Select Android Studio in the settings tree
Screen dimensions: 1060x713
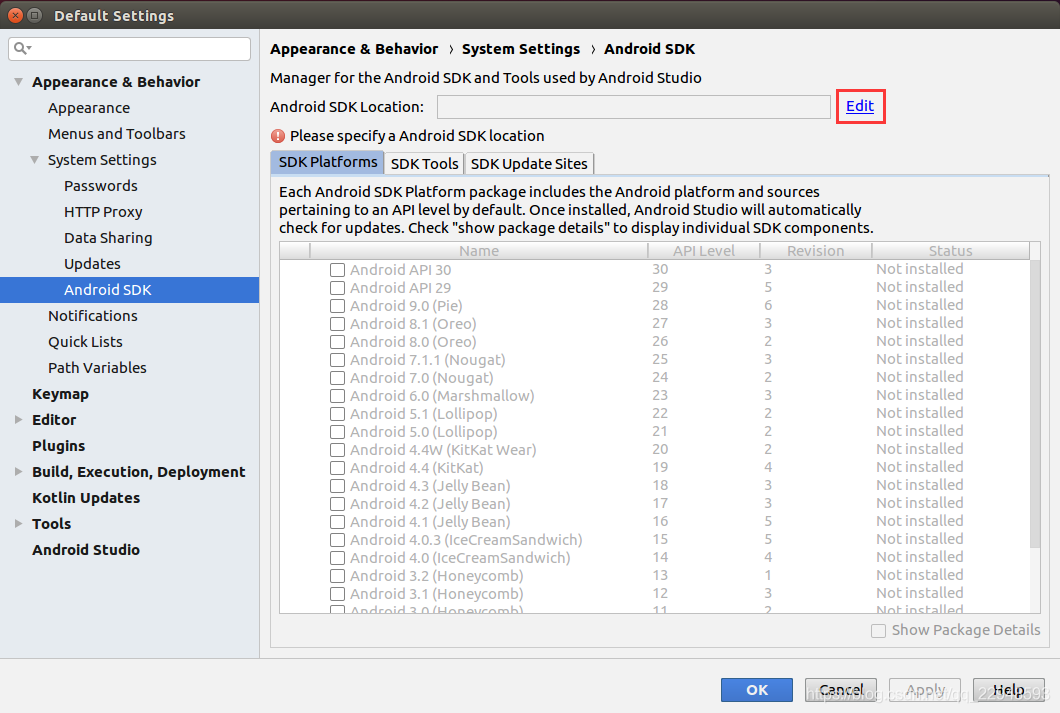(86, 550)
